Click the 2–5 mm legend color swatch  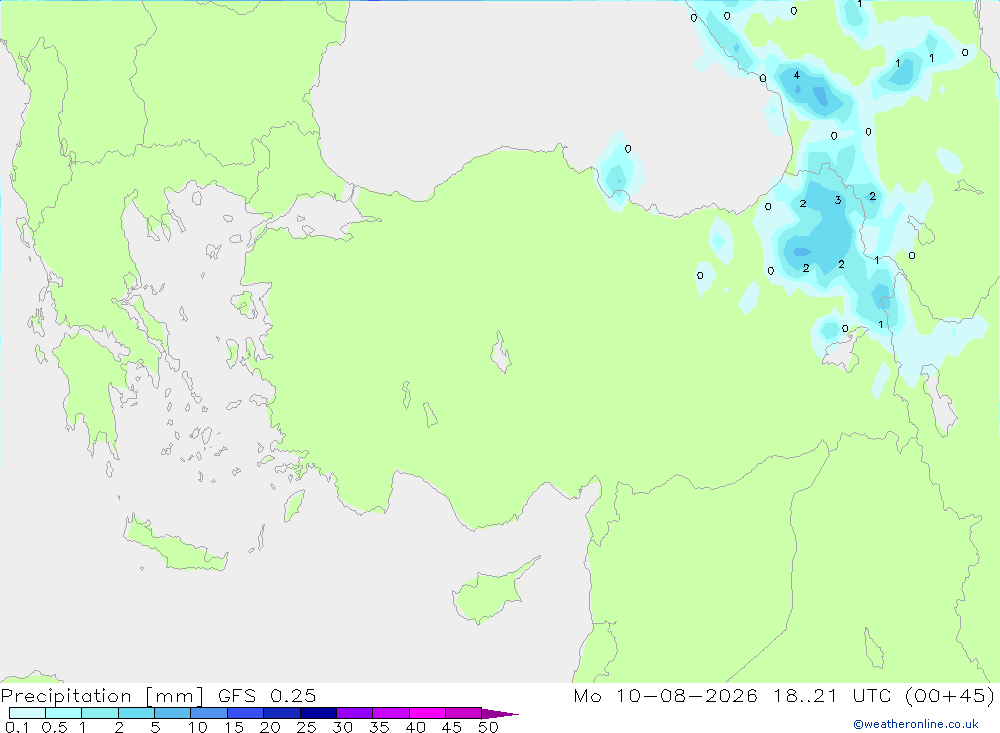coord(136,713)
